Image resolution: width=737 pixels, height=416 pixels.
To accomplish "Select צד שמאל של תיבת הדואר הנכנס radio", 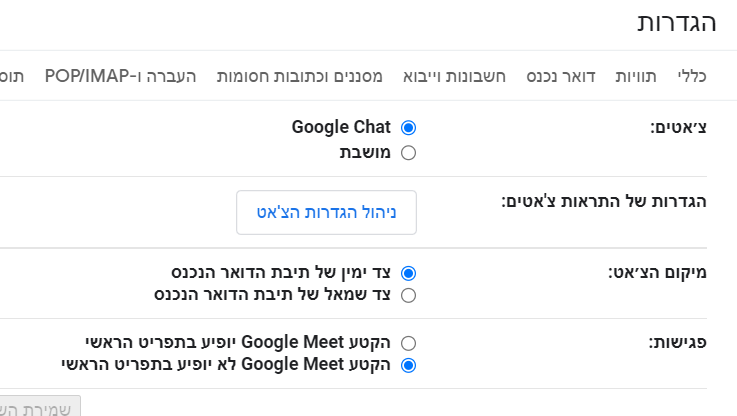I will (x=408, y=295).
